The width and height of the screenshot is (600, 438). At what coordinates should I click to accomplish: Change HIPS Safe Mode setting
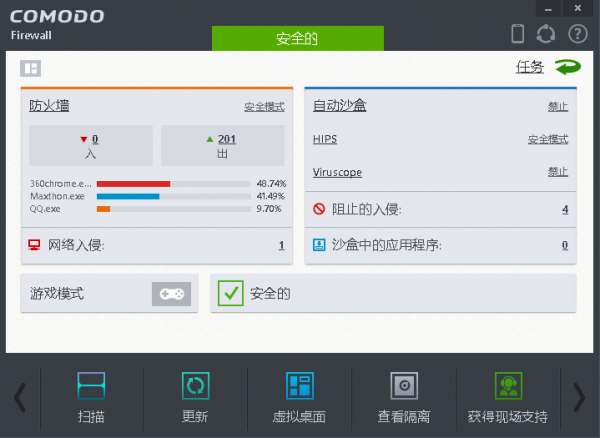coord(548,139)
